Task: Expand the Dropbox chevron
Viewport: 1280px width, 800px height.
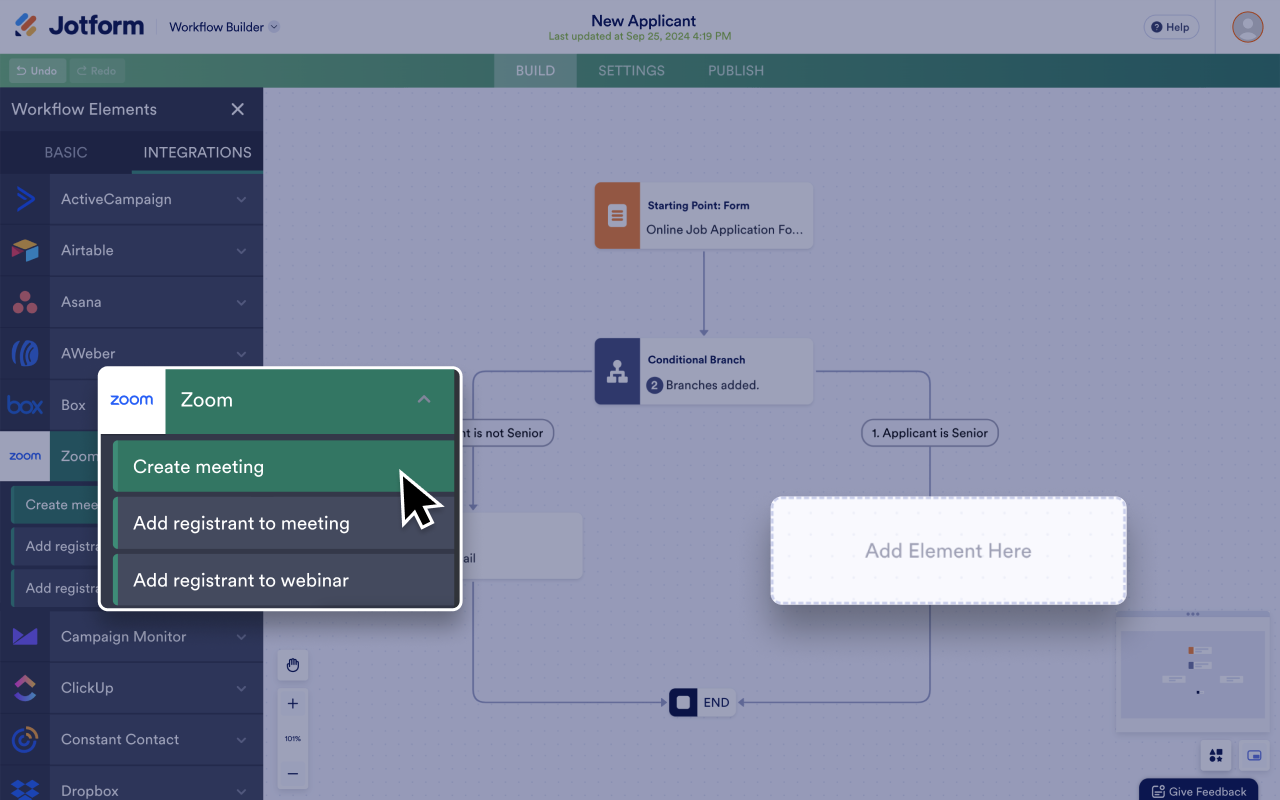Action: click(241, 791)
